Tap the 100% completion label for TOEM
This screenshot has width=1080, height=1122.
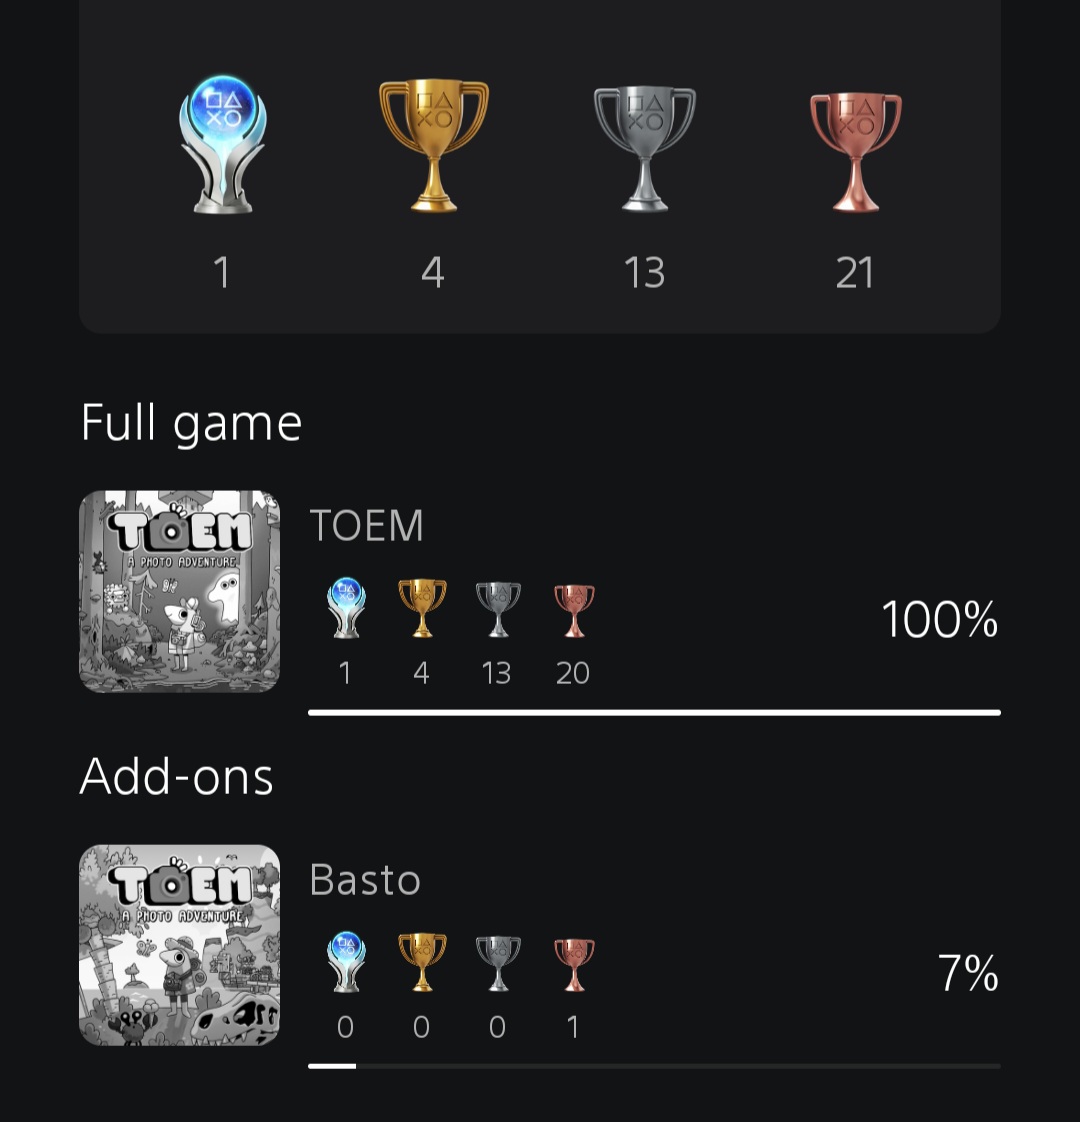coord(939,620)
